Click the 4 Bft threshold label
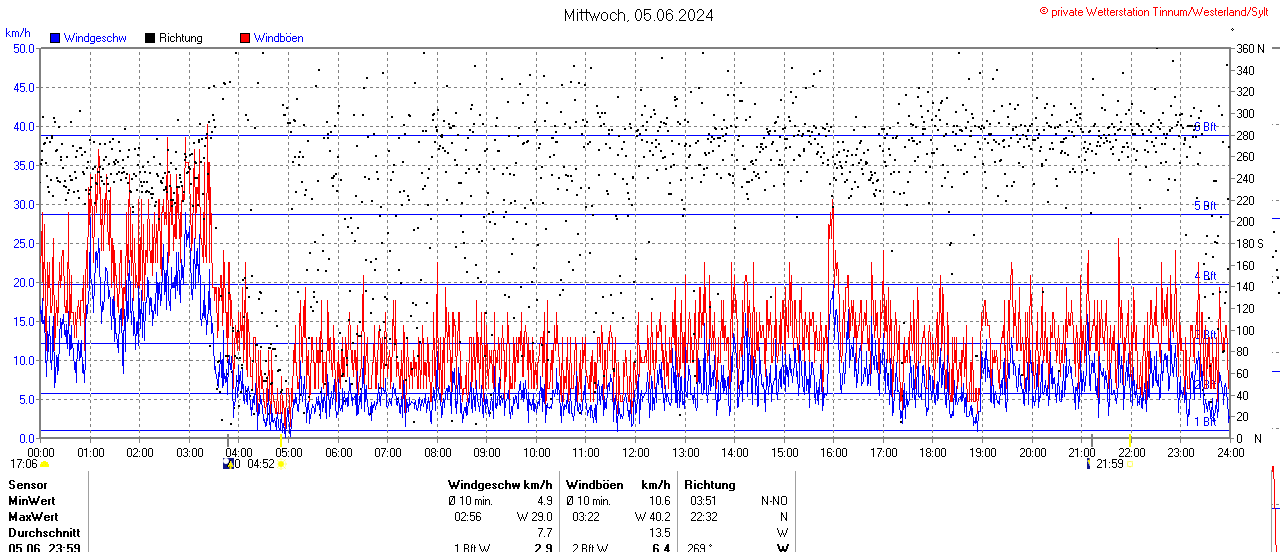 pos(1205,276)
